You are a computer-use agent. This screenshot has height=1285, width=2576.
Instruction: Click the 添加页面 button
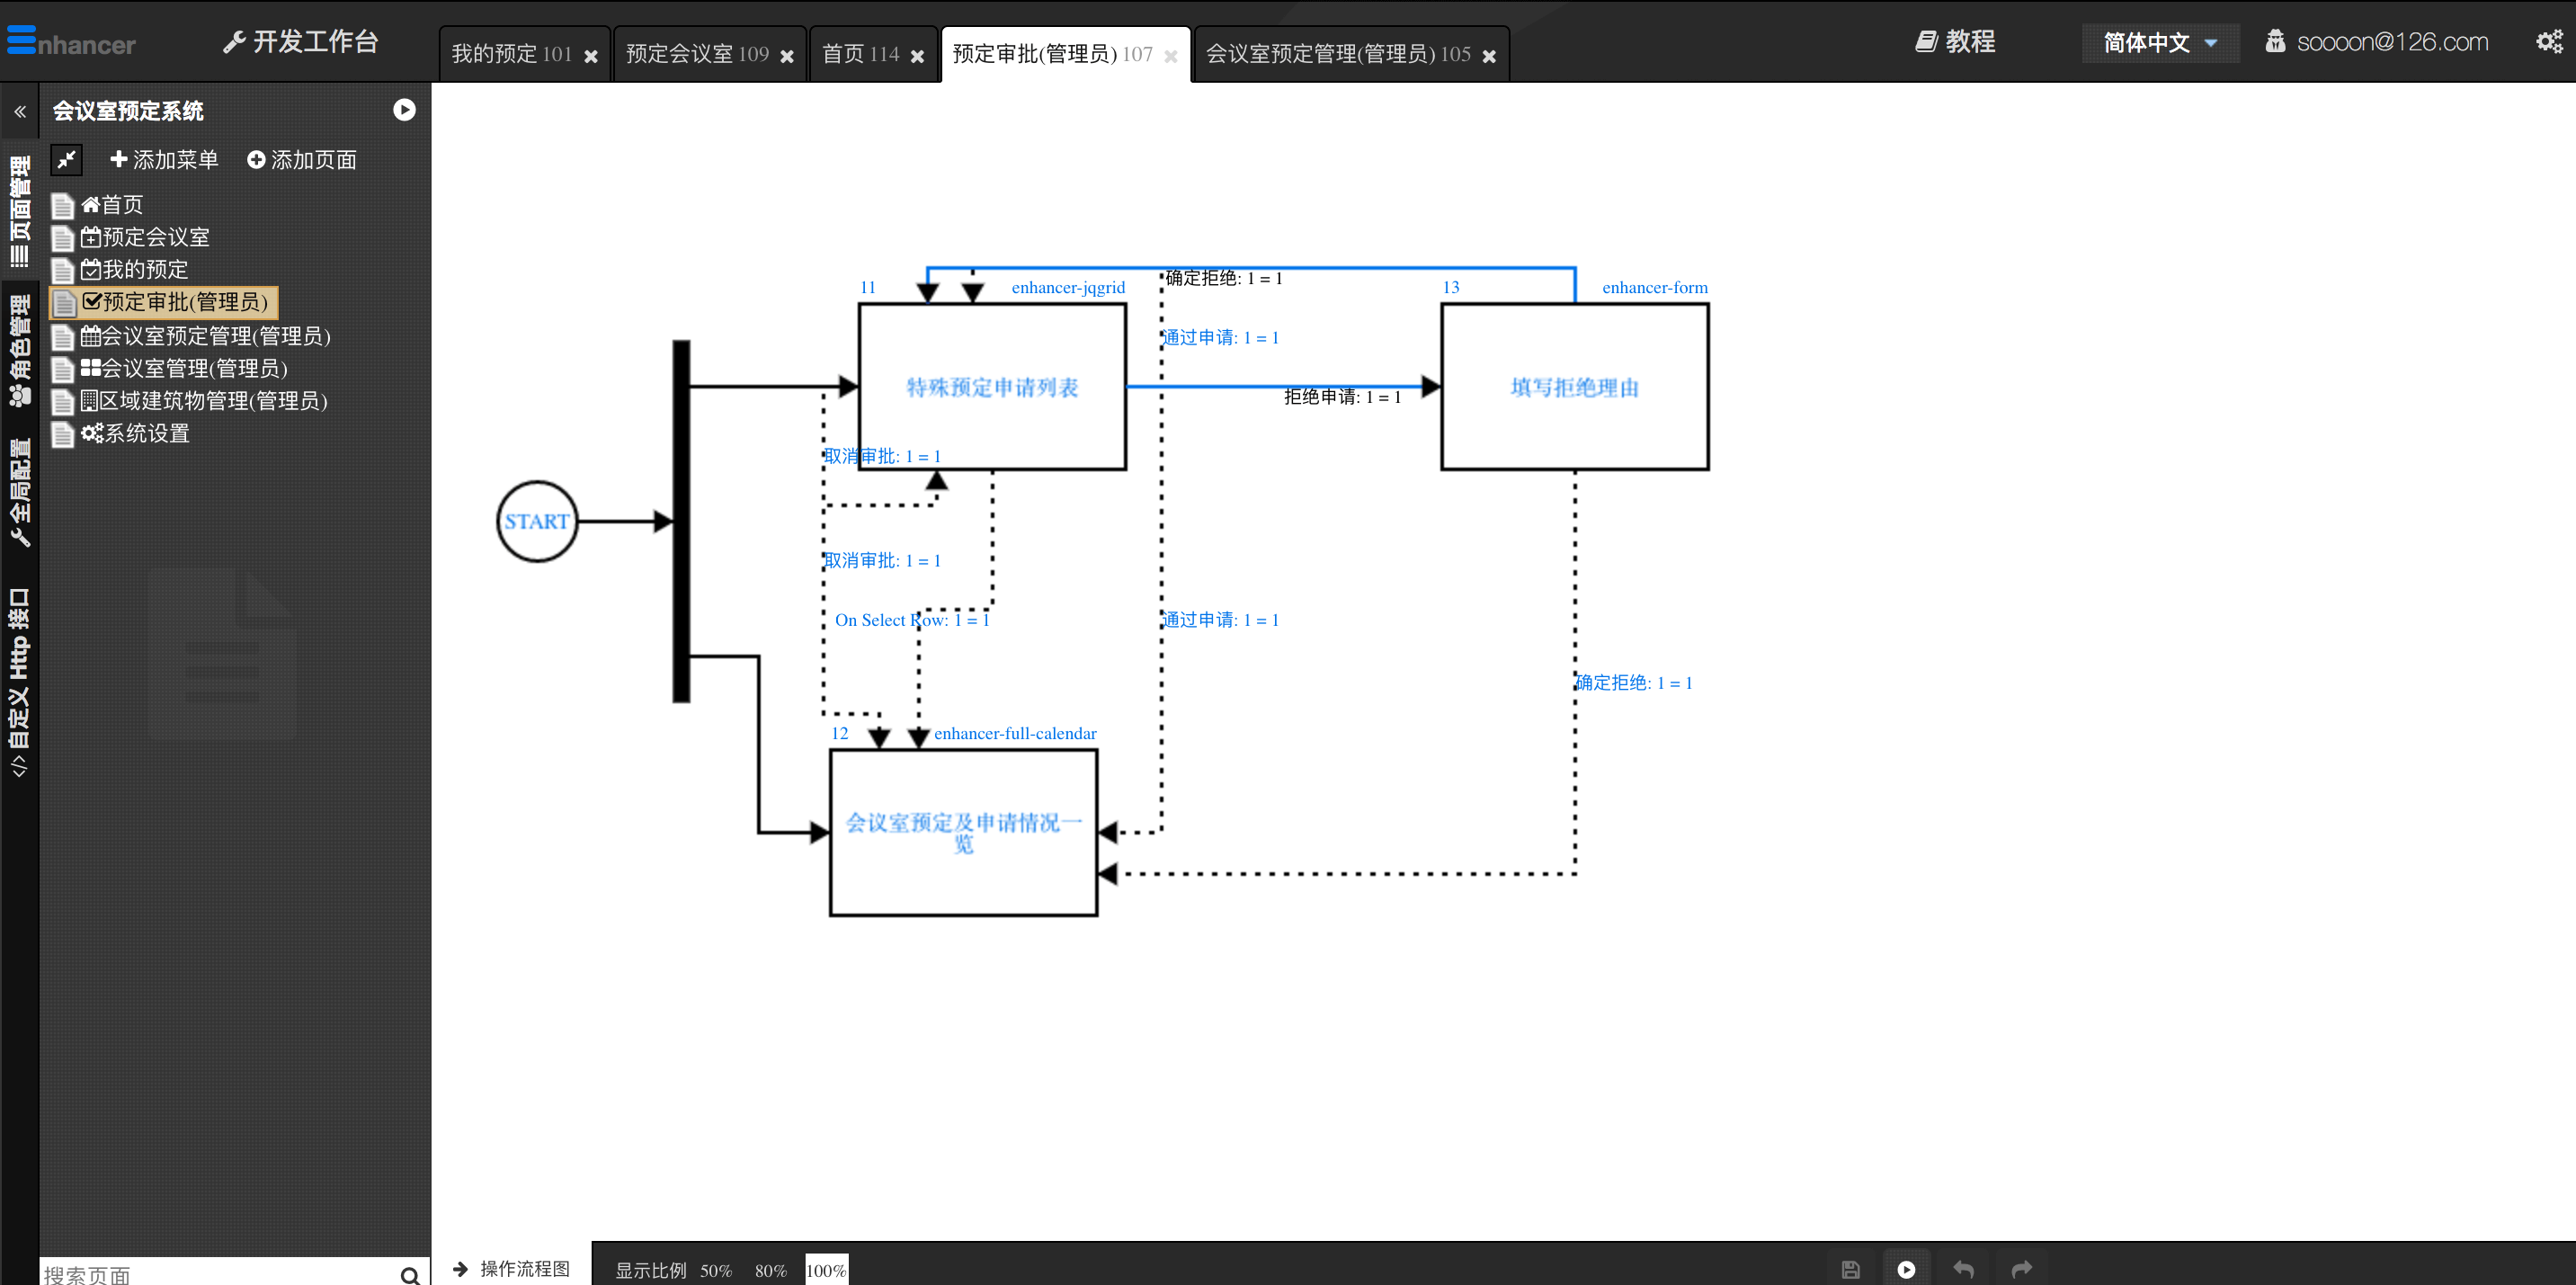point(302,160)
